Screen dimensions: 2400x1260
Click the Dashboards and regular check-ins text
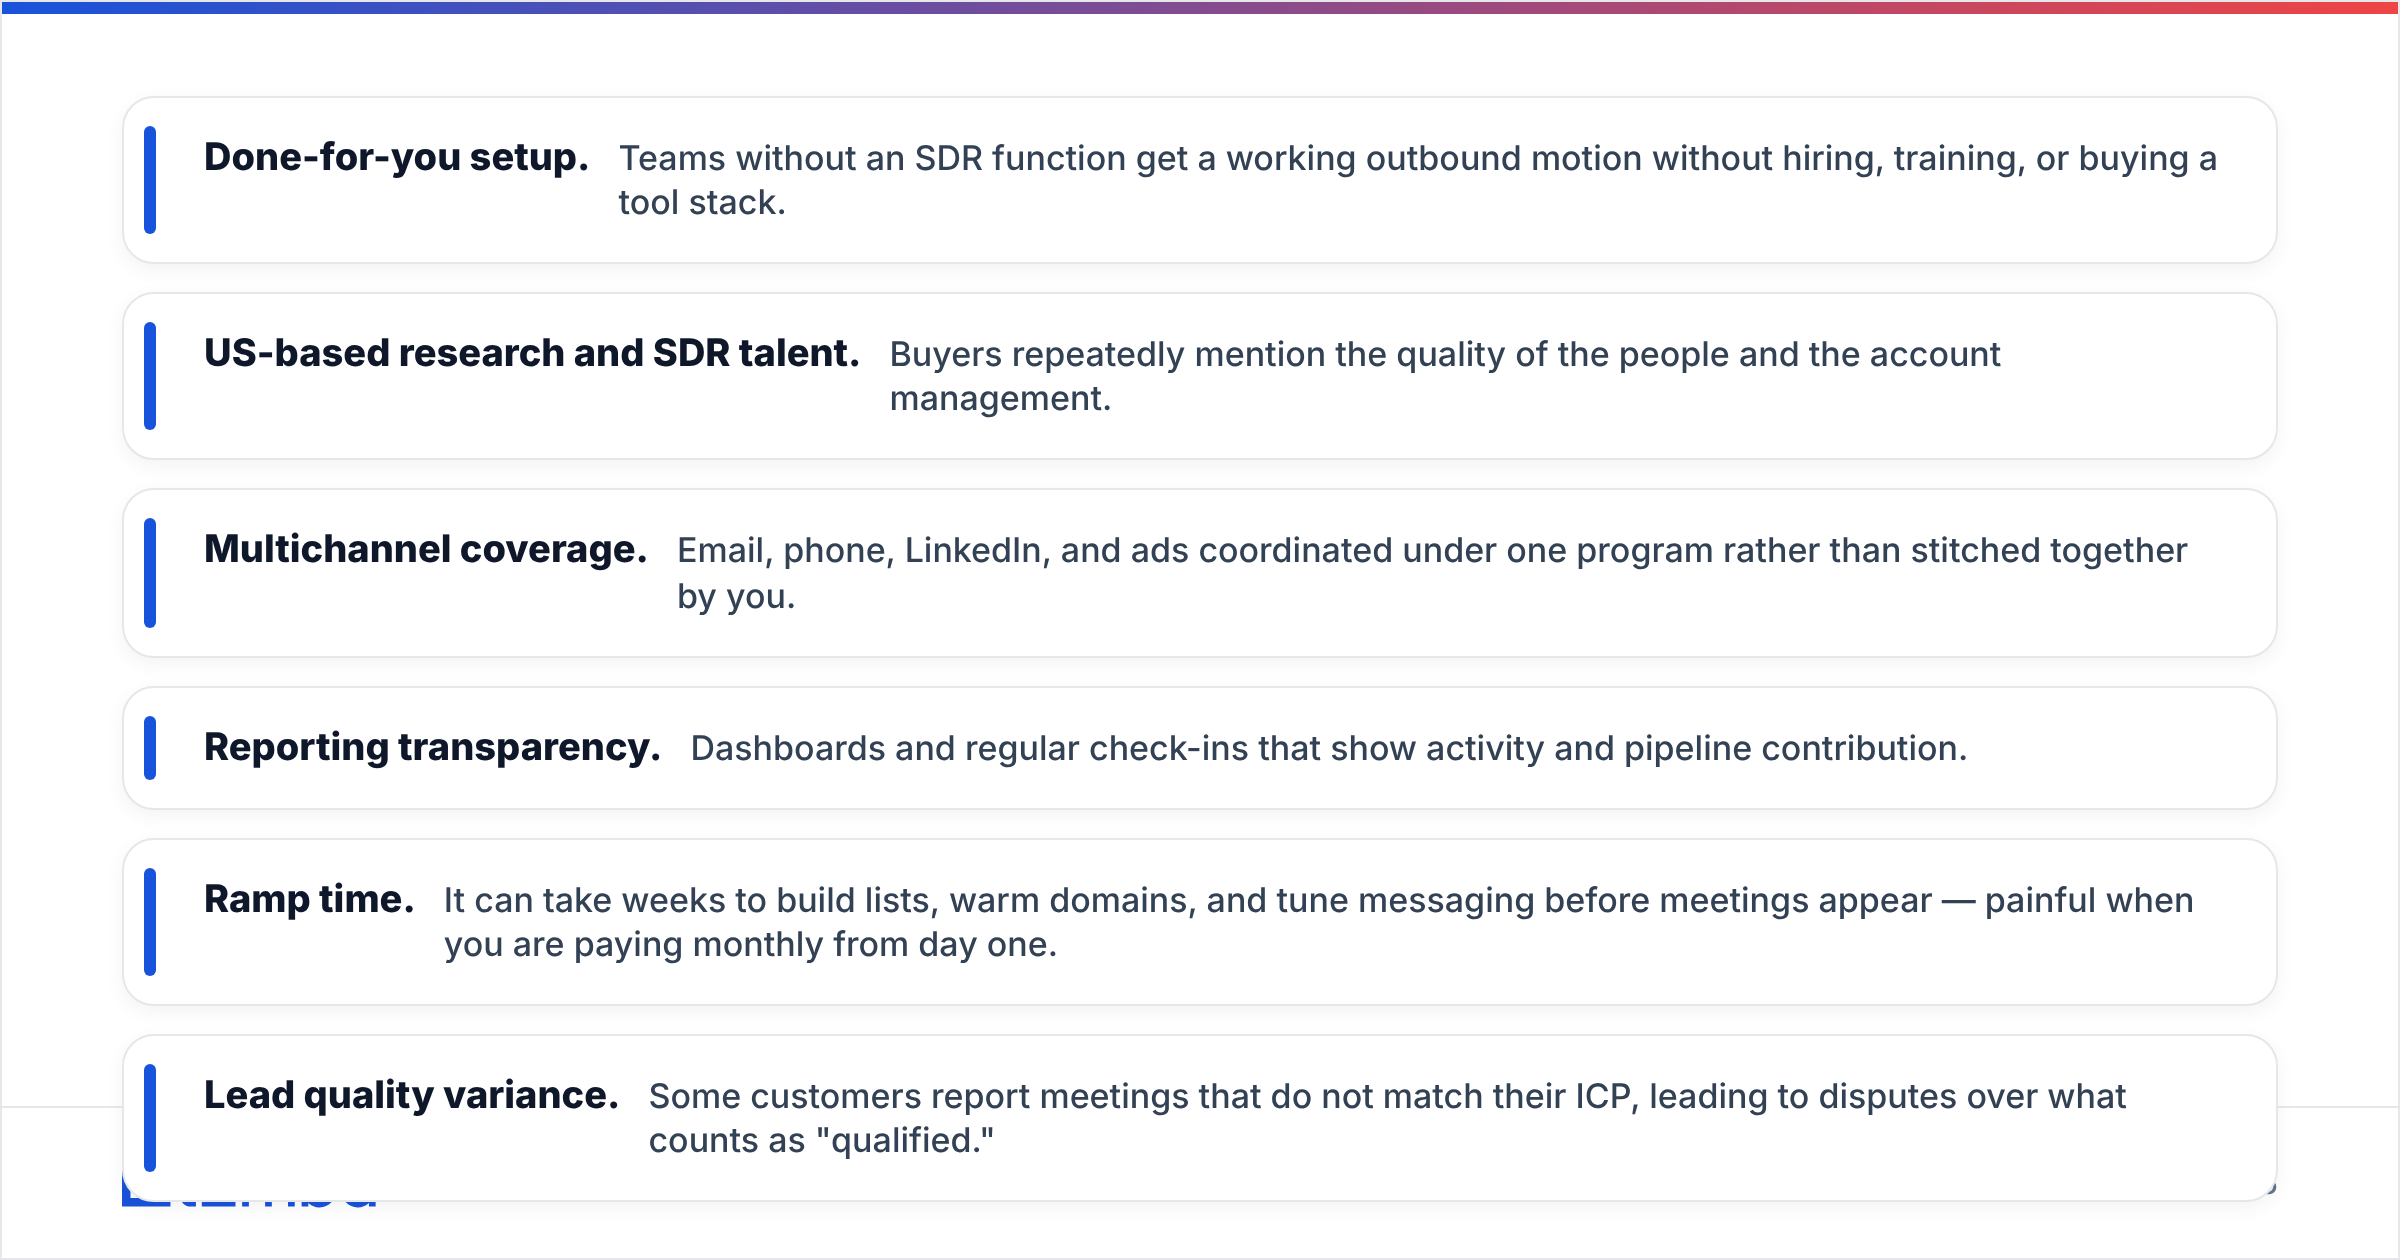click(1329, 748)
